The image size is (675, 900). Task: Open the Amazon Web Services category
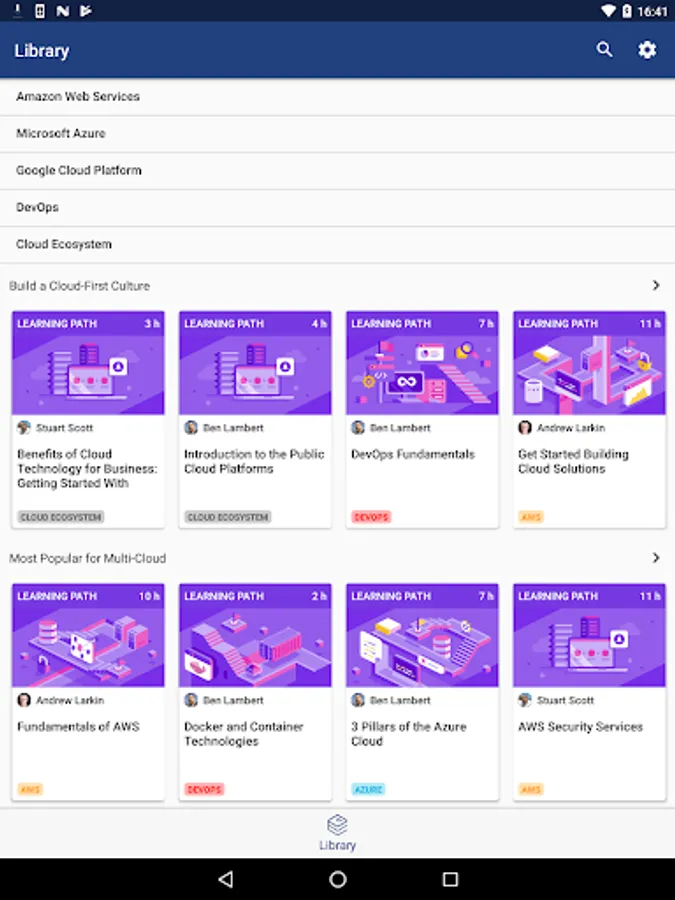338,96
